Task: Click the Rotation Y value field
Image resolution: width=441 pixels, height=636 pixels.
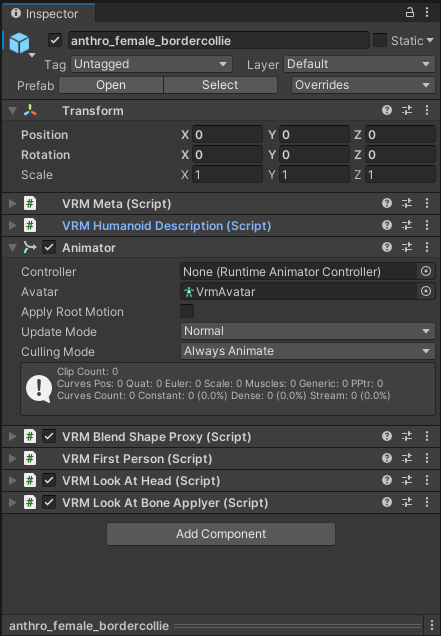Action: [314, 154]
